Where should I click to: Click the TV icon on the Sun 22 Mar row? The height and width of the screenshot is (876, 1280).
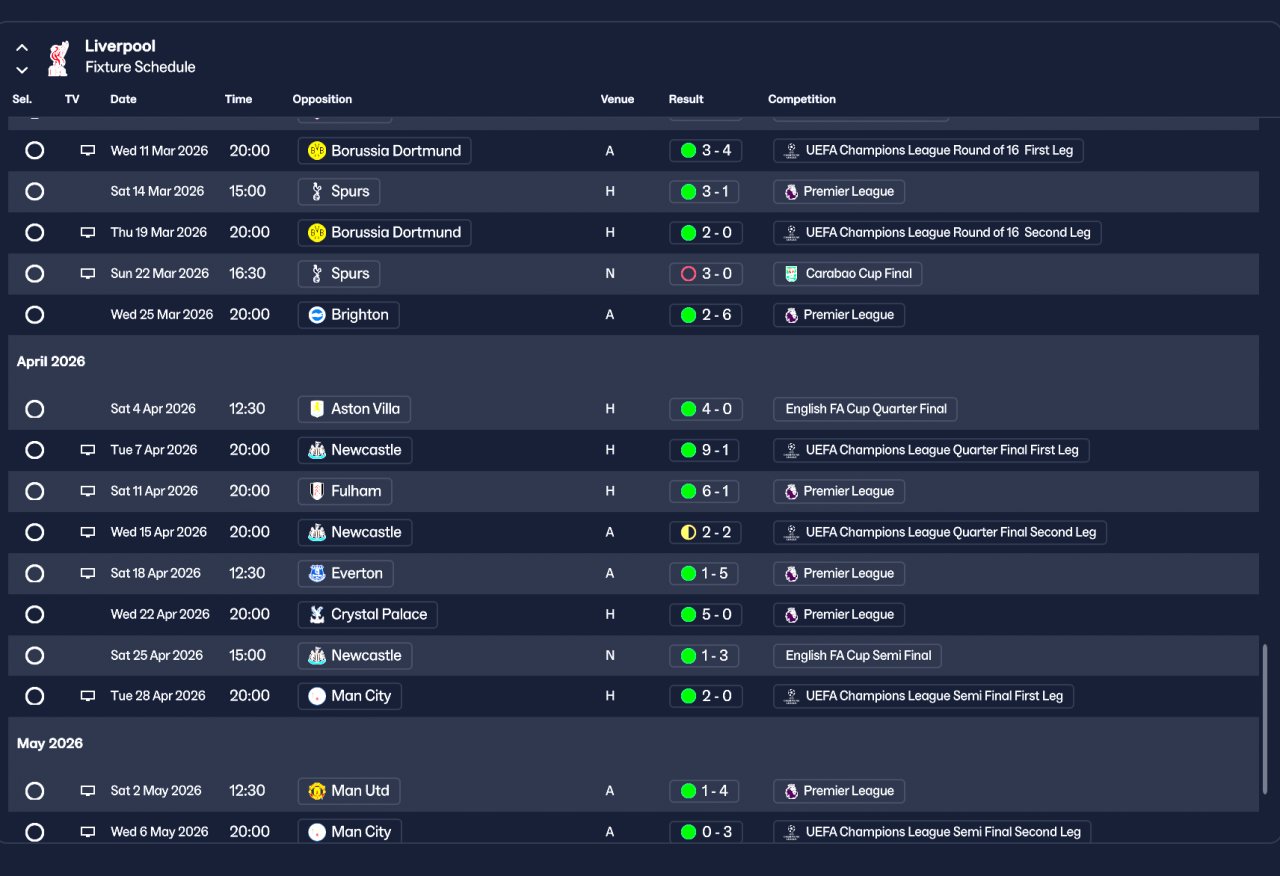pos(88,274)
